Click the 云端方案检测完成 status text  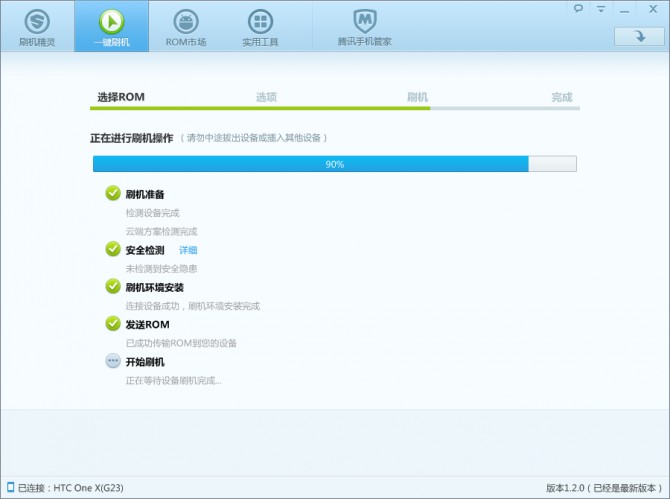161,232
